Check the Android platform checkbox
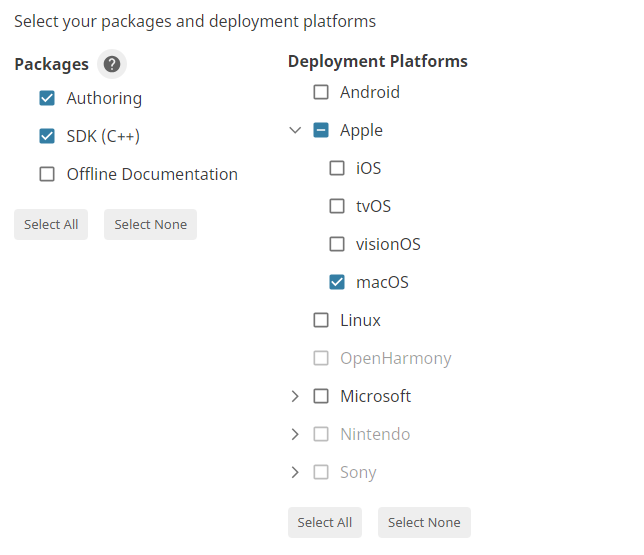 321,92
